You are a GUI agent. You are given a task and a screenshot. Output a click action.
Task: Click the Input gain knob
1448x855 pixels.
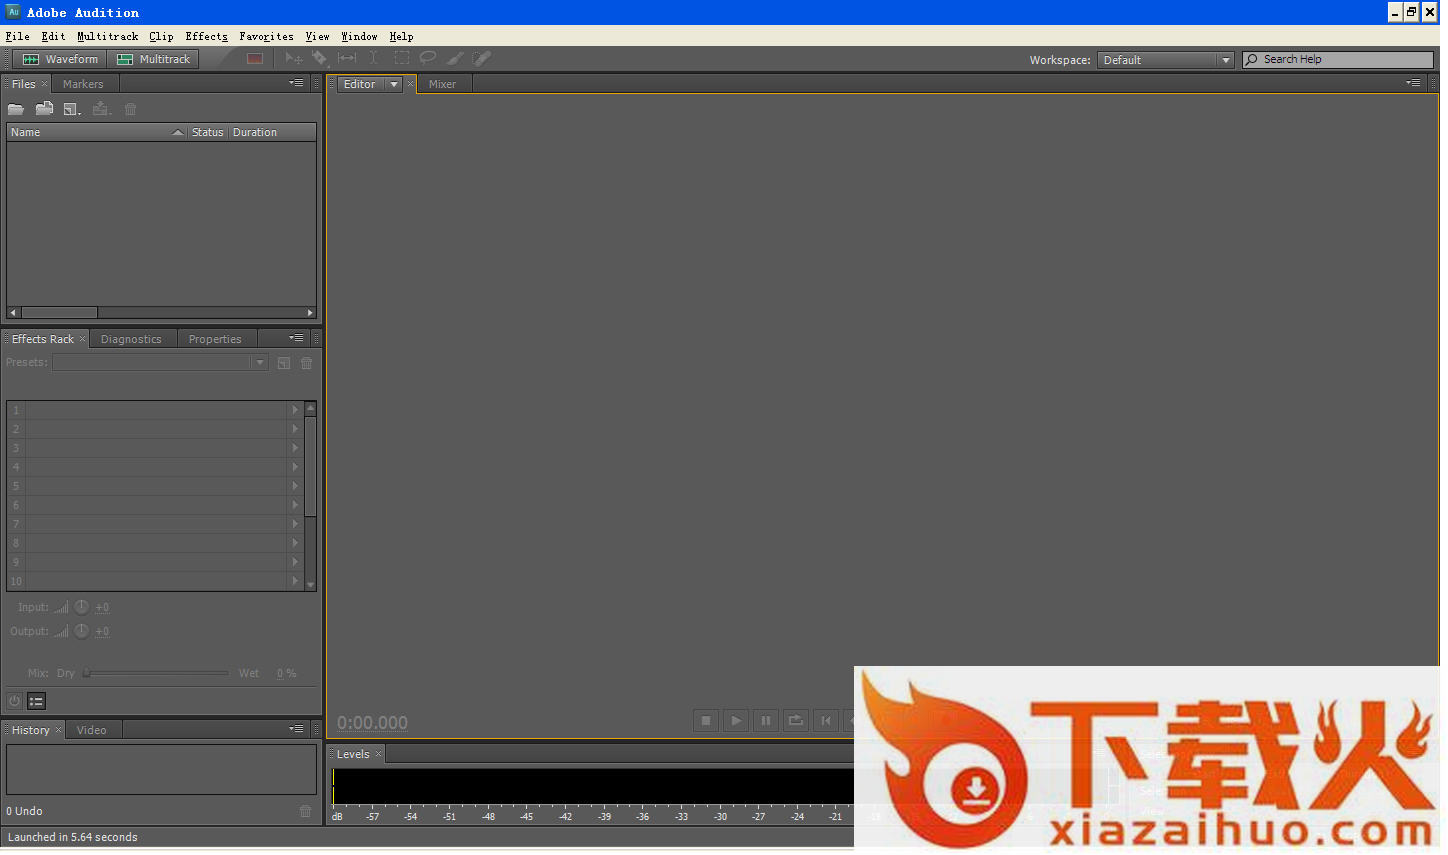[82, 607]
